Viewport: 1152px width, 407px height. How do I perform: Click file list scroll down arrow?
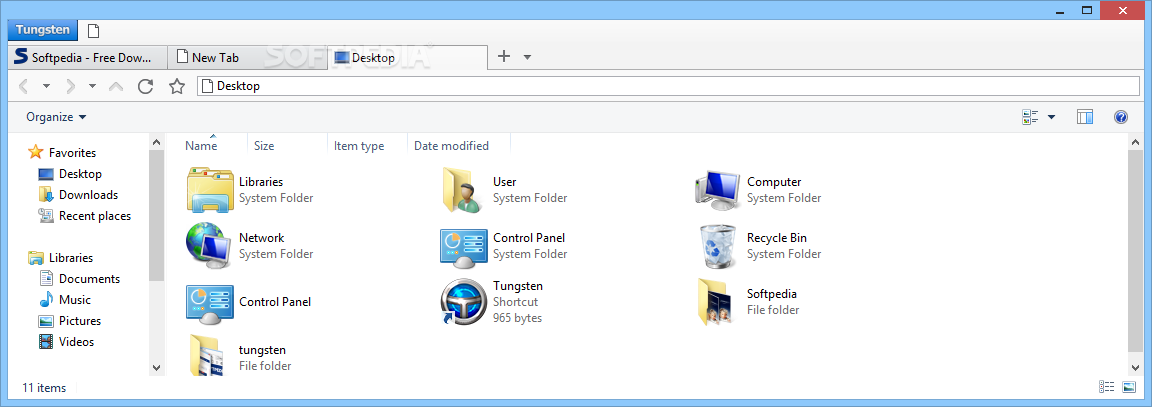pyautogui.click(x=1135, y=367)
